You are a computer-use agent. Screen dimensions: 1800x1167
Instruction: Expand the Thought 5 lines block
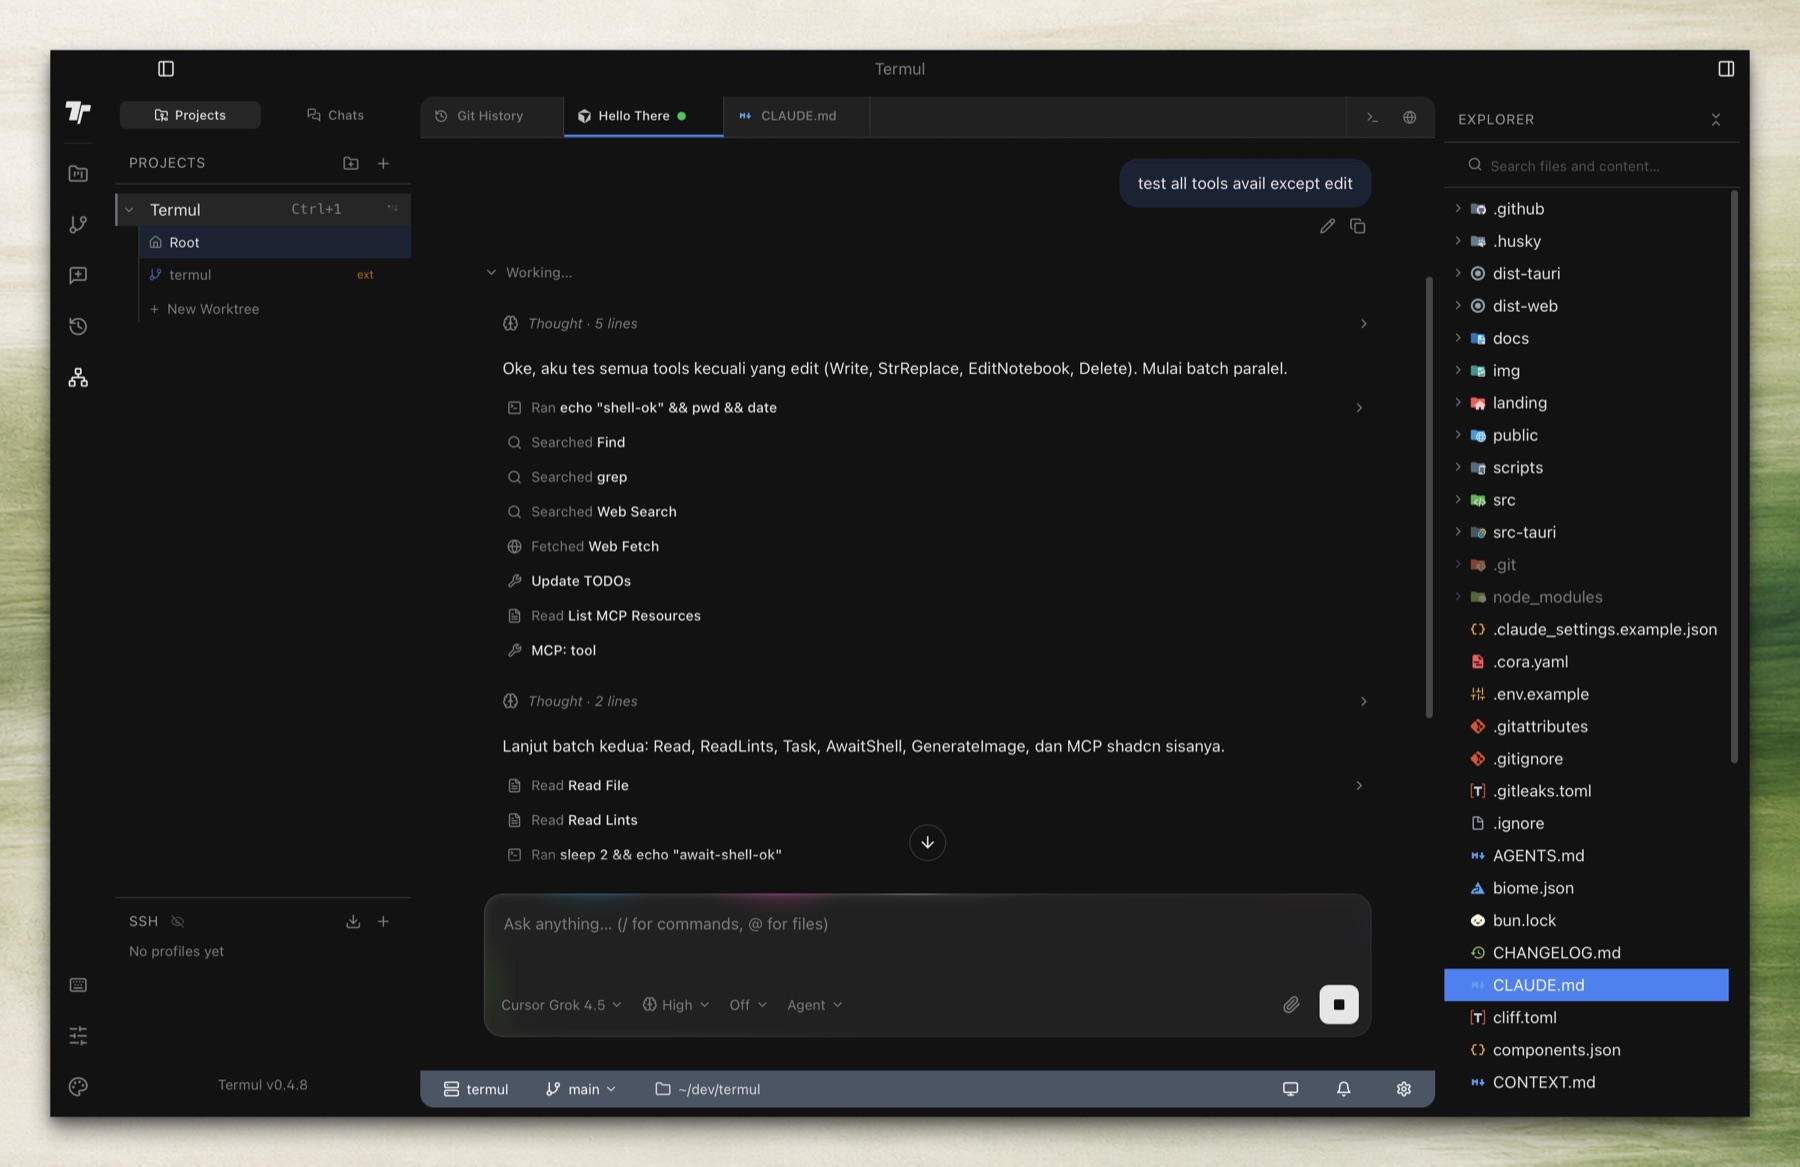click(934, 324)
